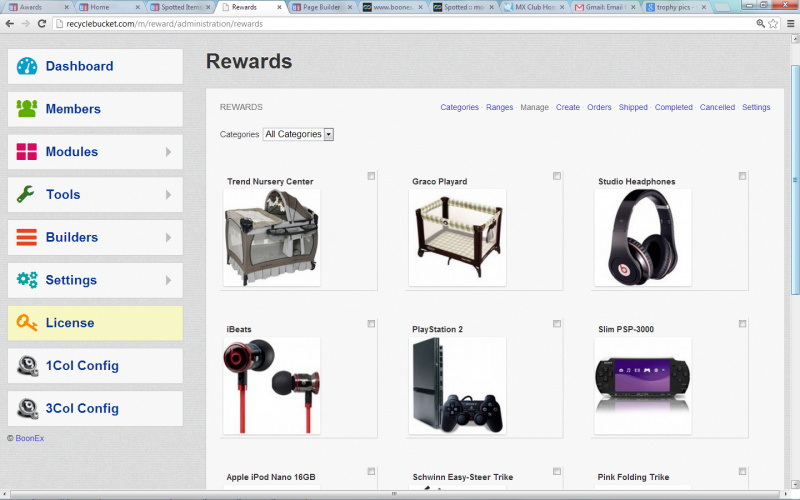Select the Slim PSP-3000 checkbox
800x500 pixels.
742,324
